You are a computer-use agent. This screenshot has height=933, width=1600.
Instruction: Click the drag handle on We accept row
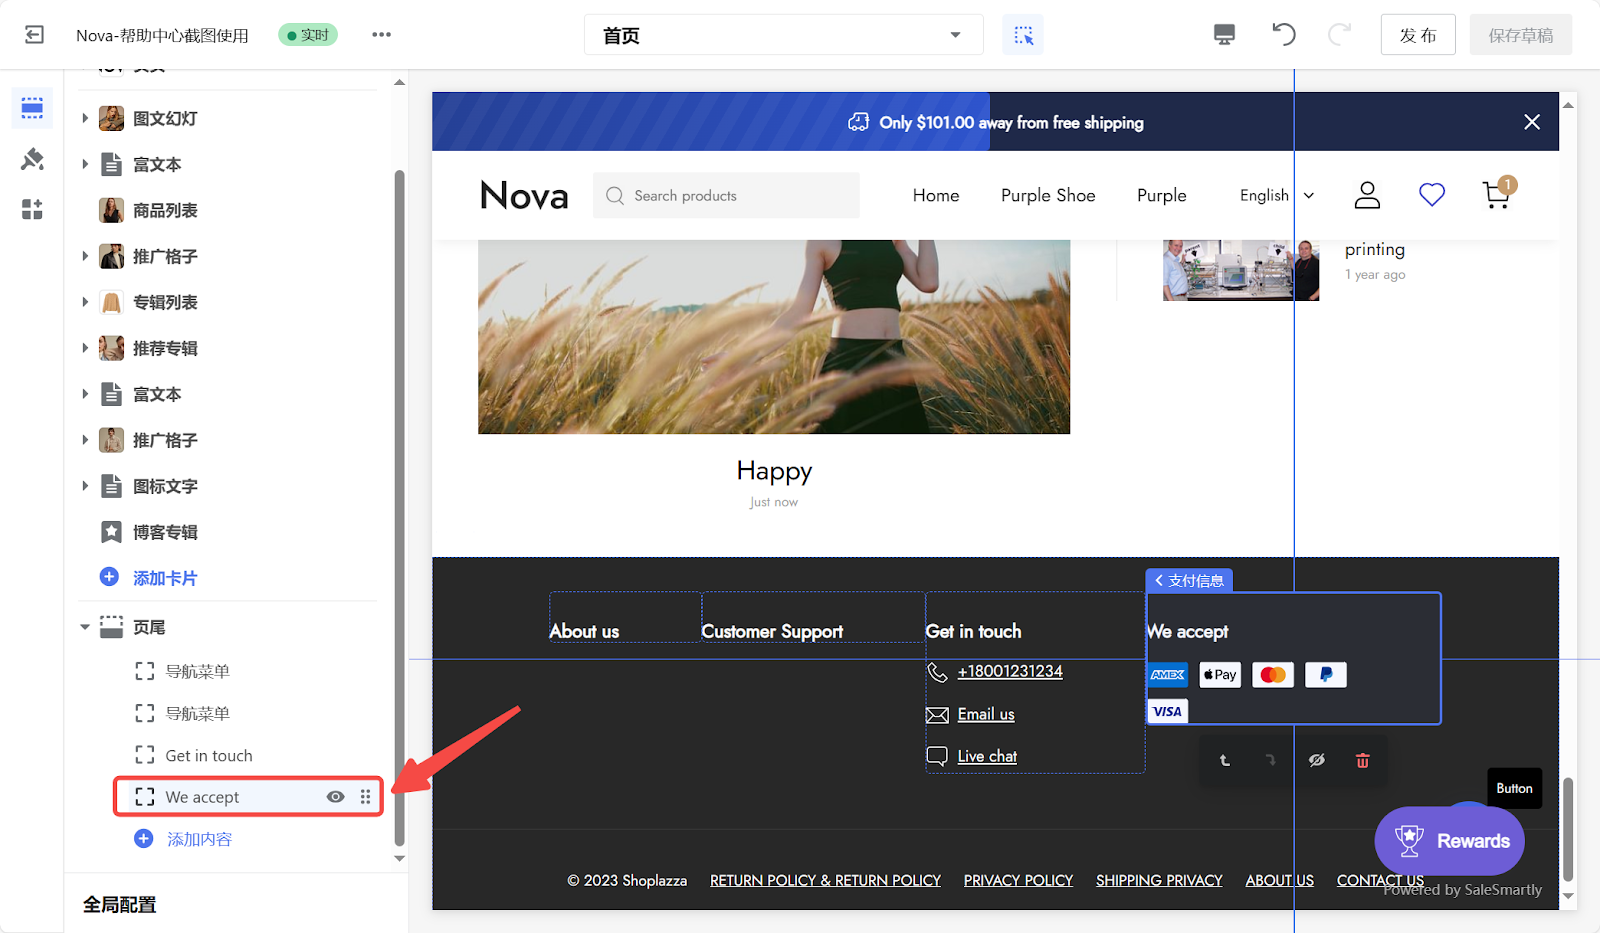[x=366, y=797]
